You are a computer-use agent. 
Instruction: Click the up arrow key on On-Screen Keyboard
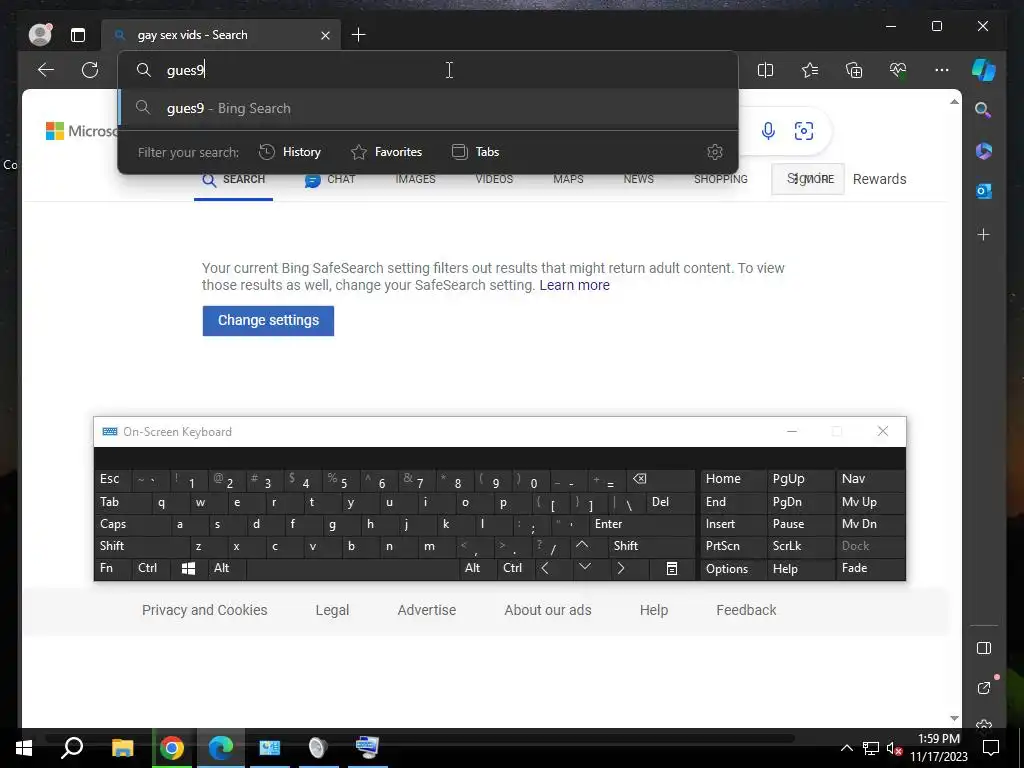(582, 545)
